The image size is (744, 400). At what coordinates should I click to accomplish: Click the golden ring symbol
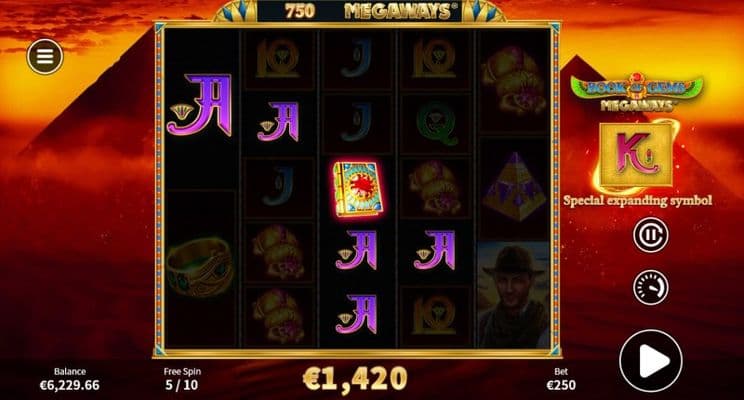[199, 267]
